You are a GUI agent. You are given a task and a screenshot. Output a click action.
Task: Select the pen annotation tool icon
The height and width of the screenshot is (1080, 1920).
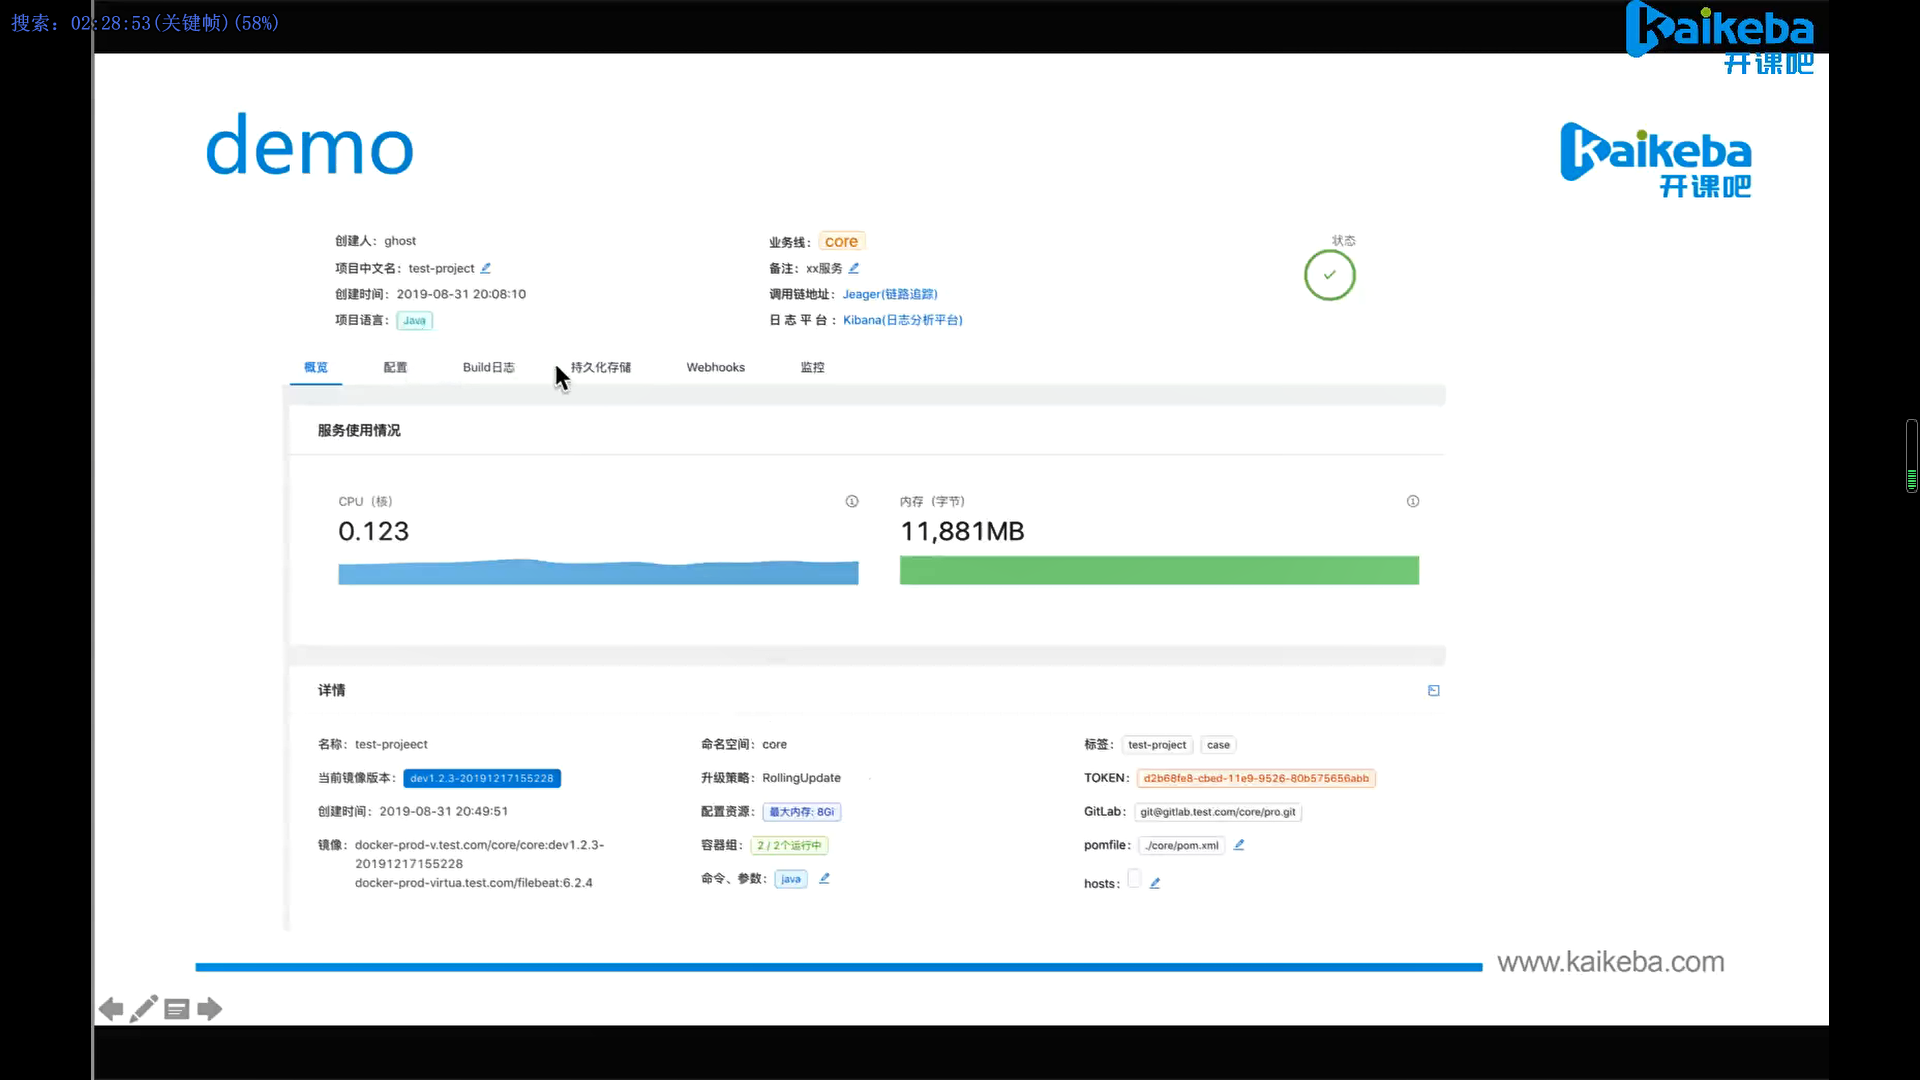(144, 1008)
